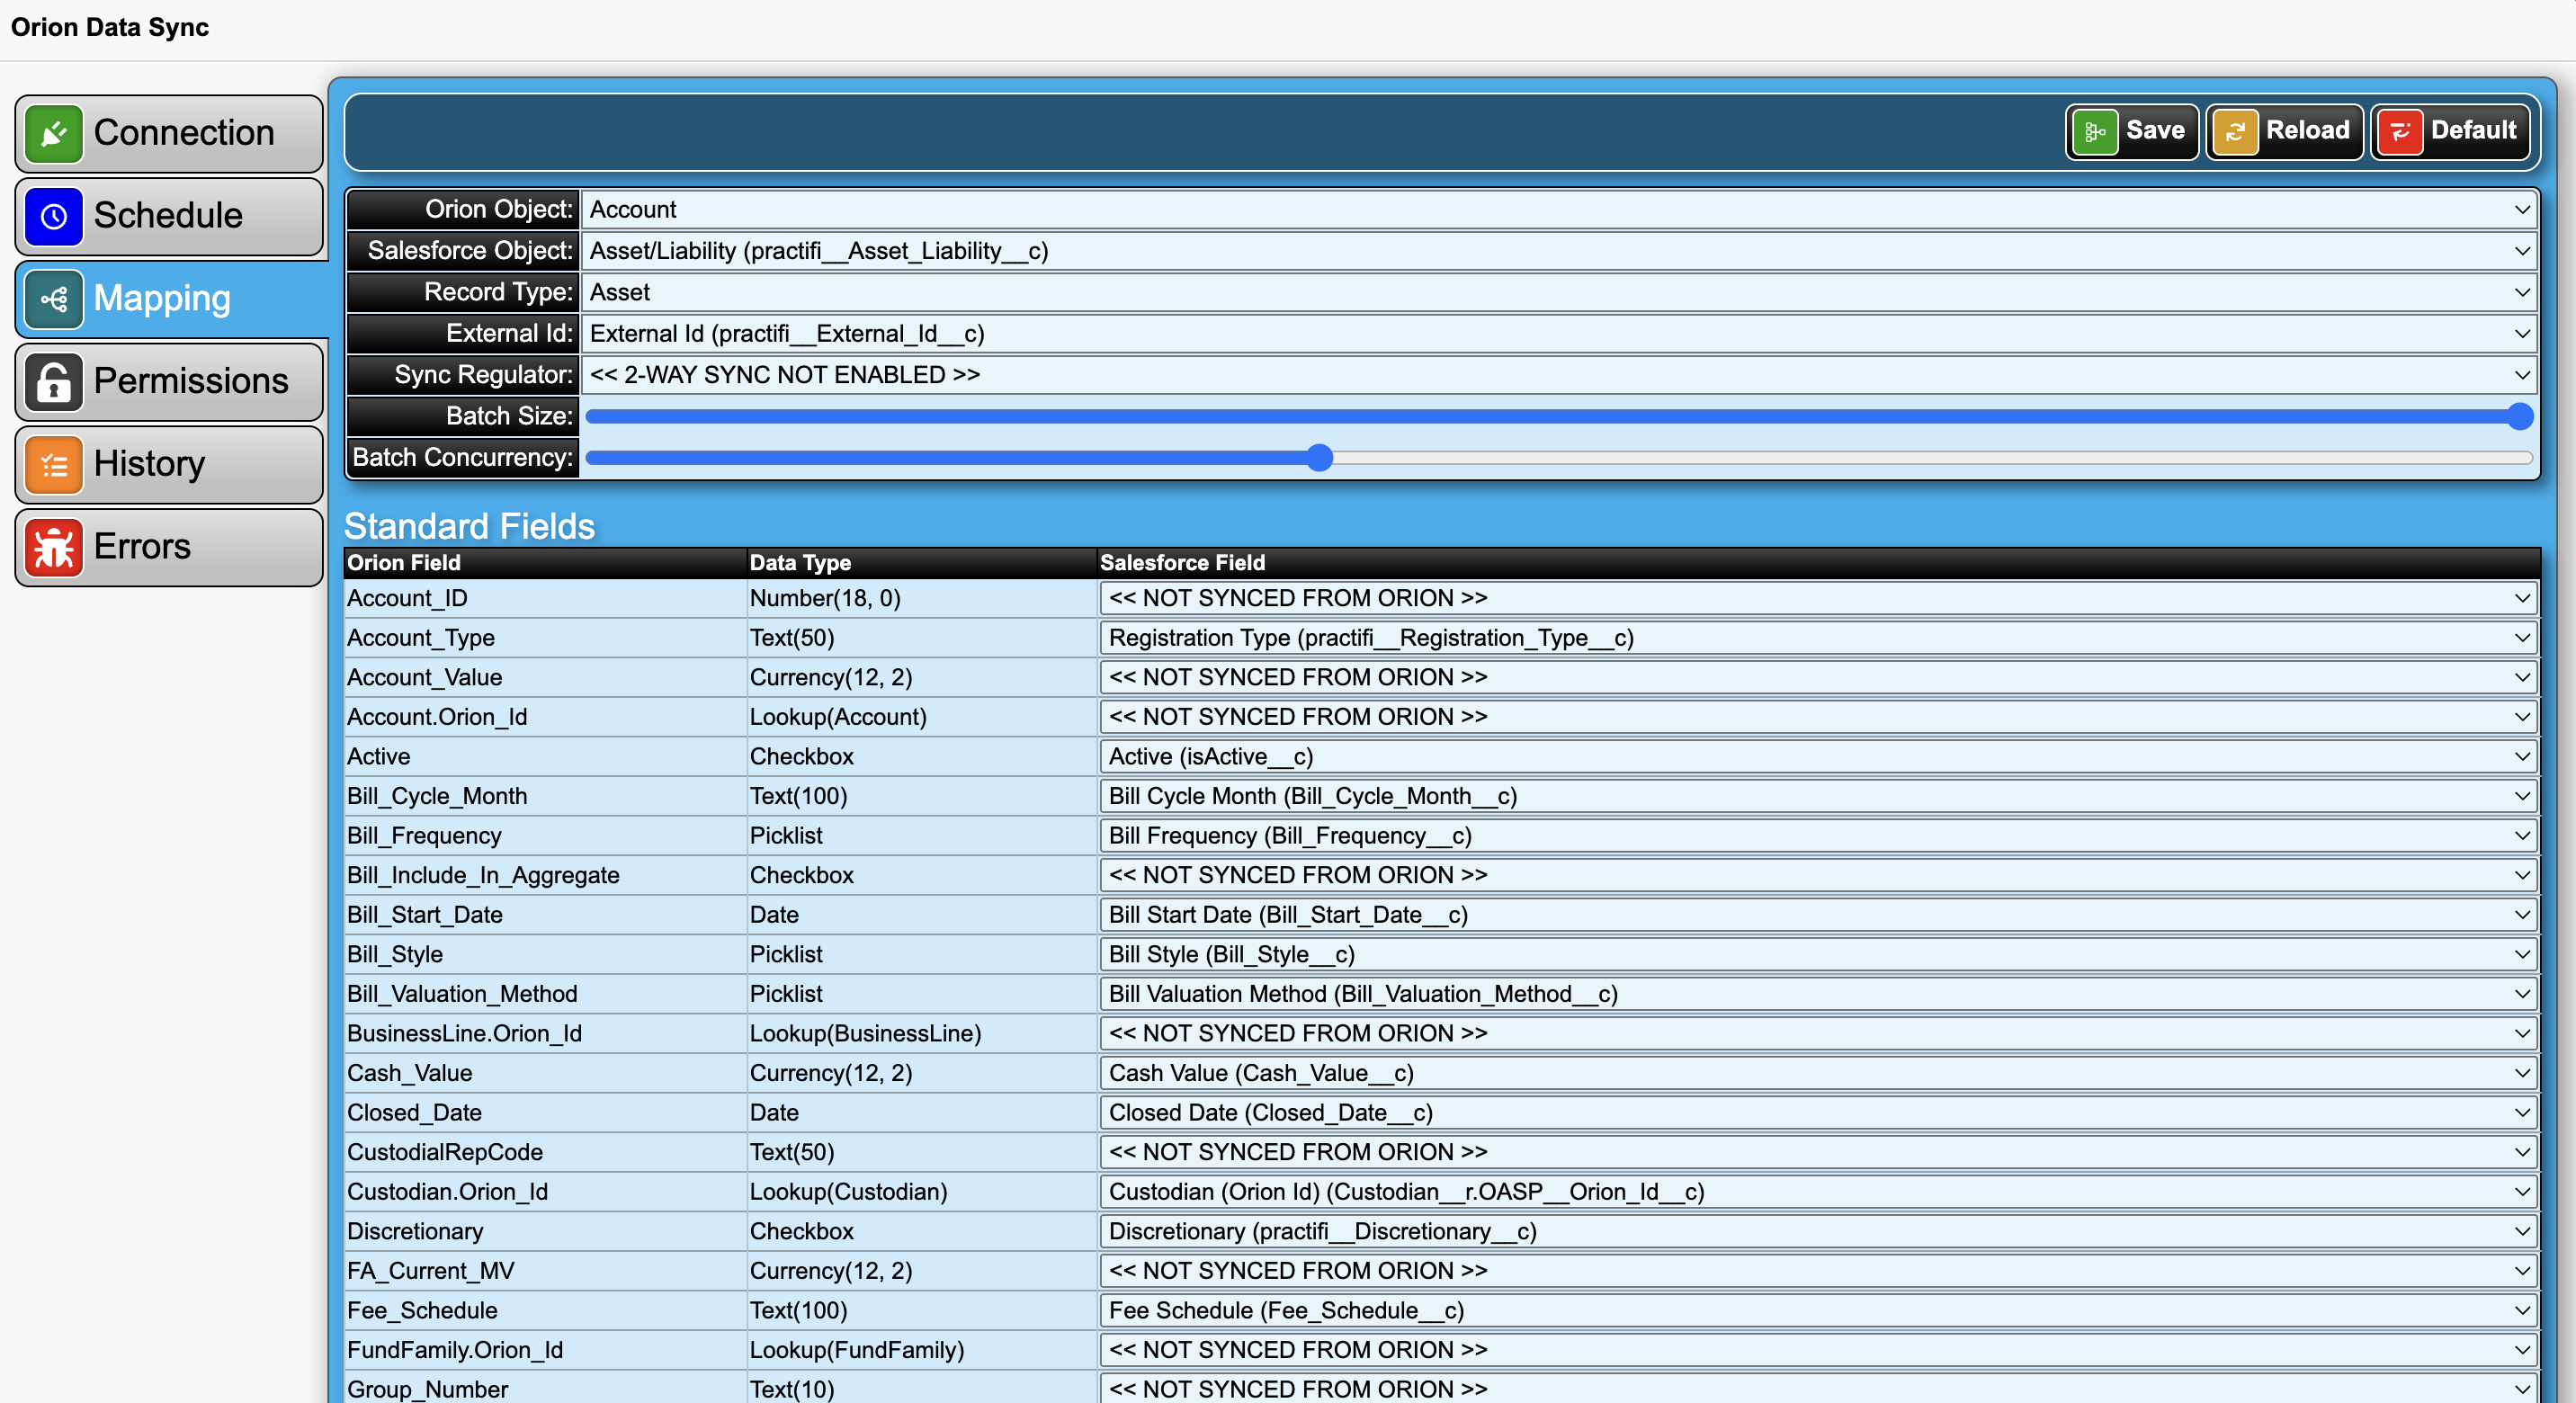The image size is (2576, 1403).
Task: Click the green Save icon
Action: tap(2094, 132)
